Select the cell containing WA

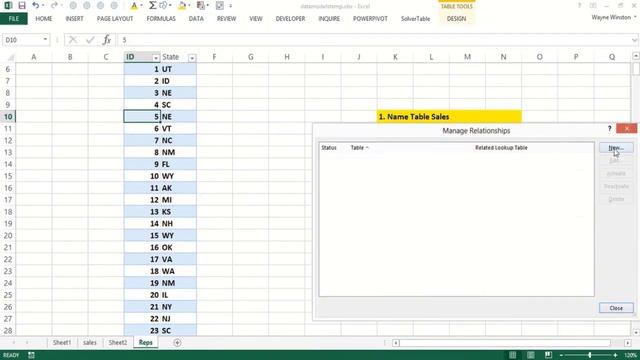pyautogui.click(x=178, y=271)
